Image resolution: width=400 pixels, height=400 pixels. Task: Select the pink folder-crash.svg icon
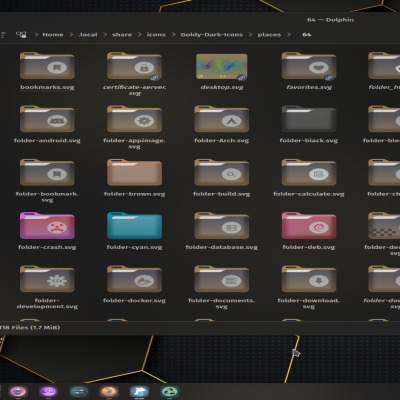click(x=47, y=226)
